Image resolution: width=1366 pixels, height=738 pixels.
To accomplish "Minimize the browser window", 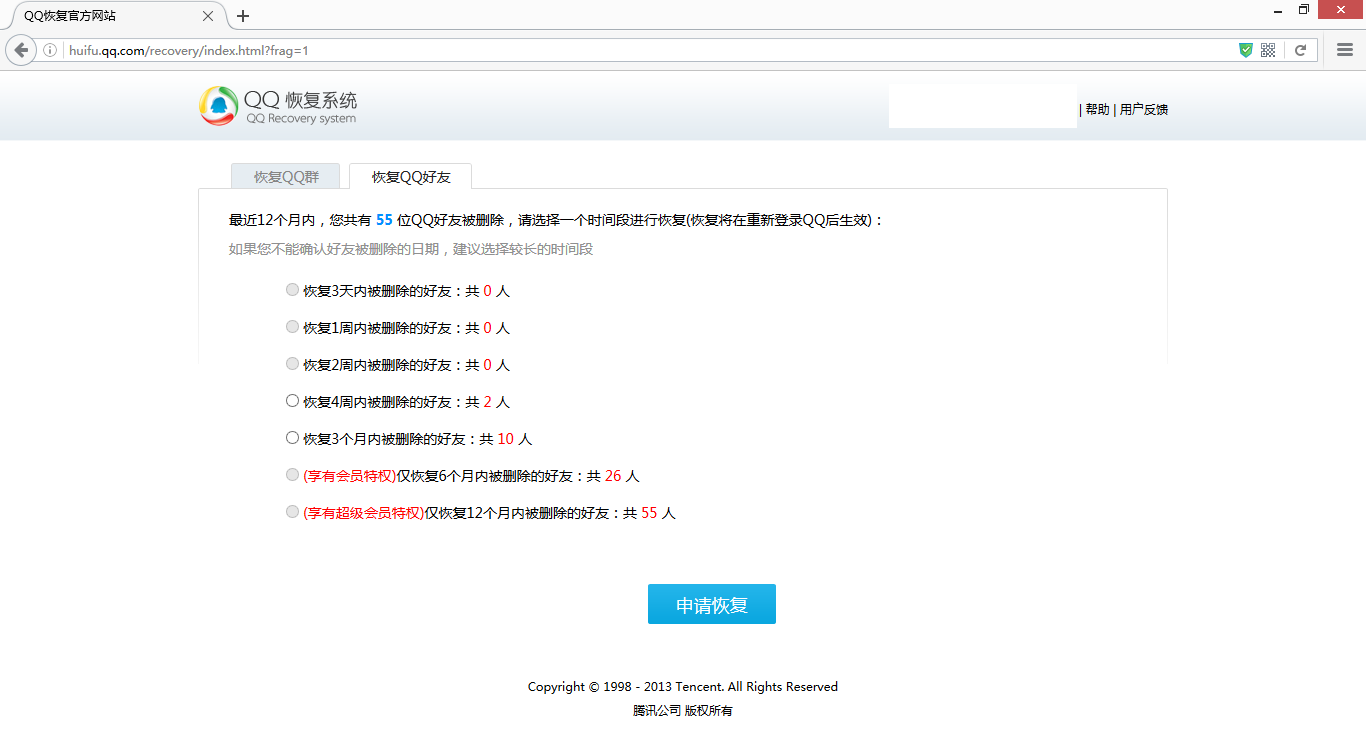I will pos(1279,10).
